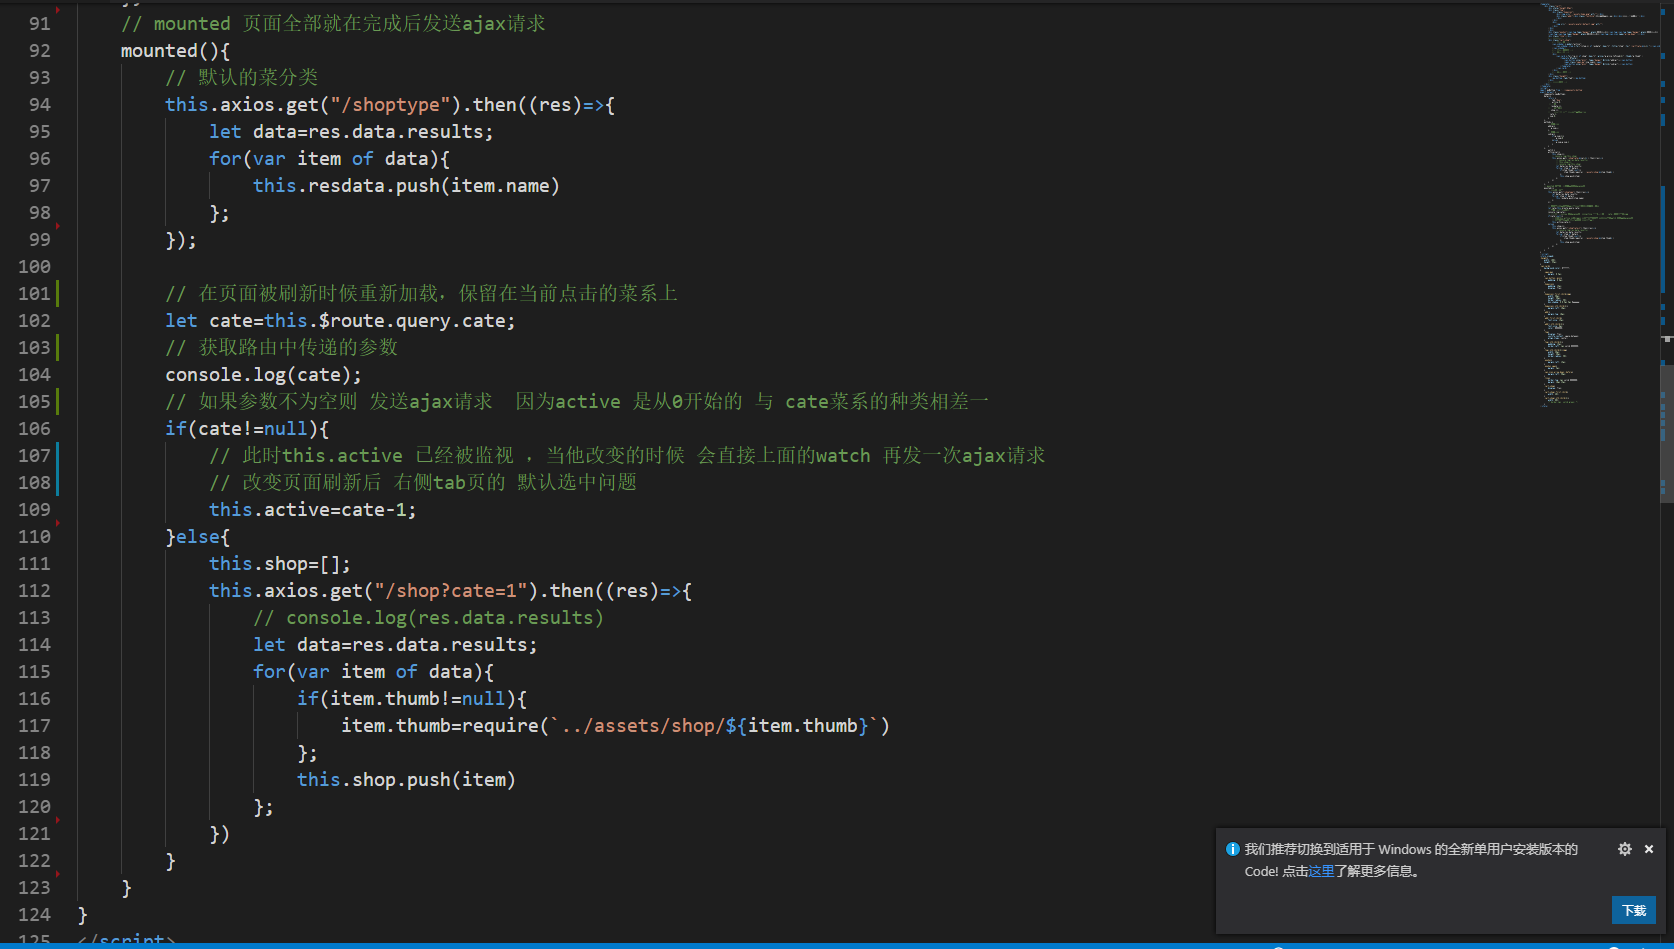Click line number 124 in gutter
This screenshot has height=949, width=1674.
[34, 914]
